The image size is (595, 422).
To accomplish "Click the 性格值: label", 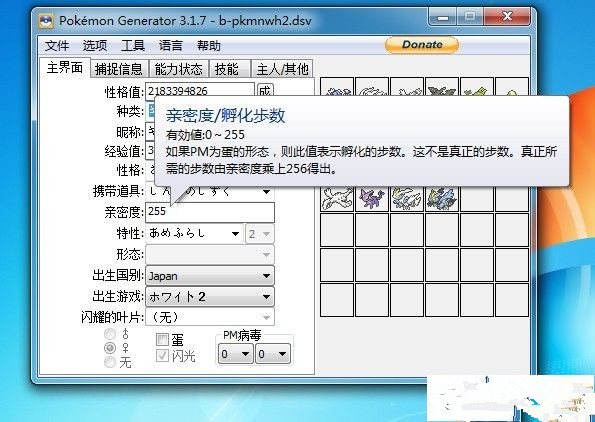I will (124, 91).
